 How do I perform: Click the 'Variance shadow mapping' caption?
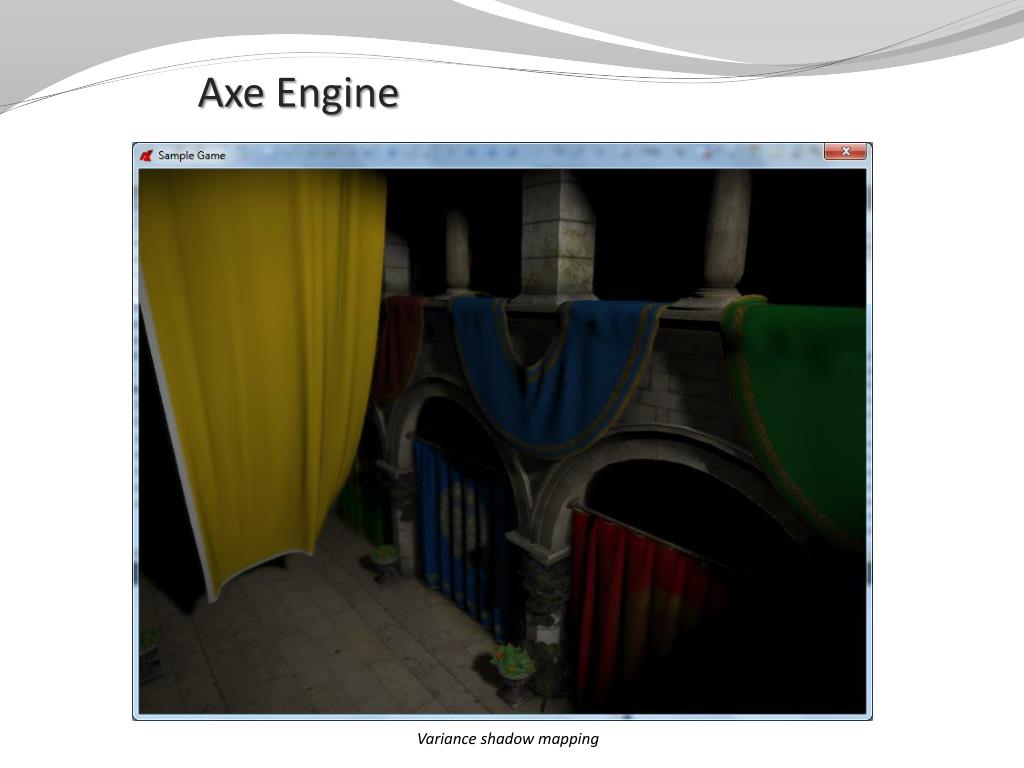[x=507, y=739]
